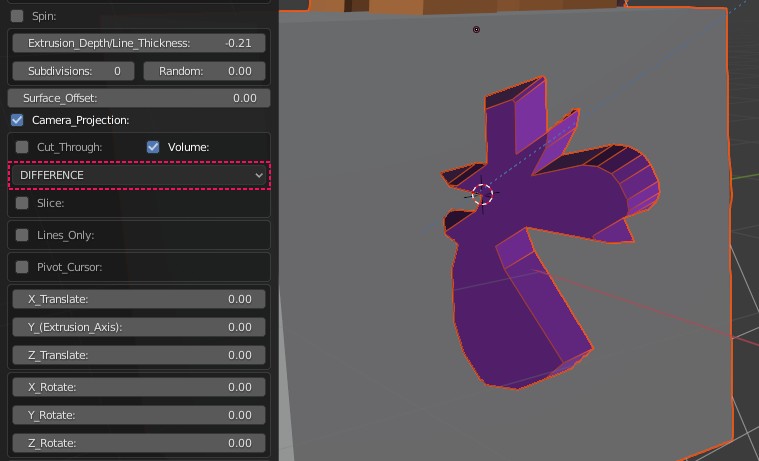Check the Pivot_Cursor box
This screenshot has width=759, height=461.
click(22, 267)
